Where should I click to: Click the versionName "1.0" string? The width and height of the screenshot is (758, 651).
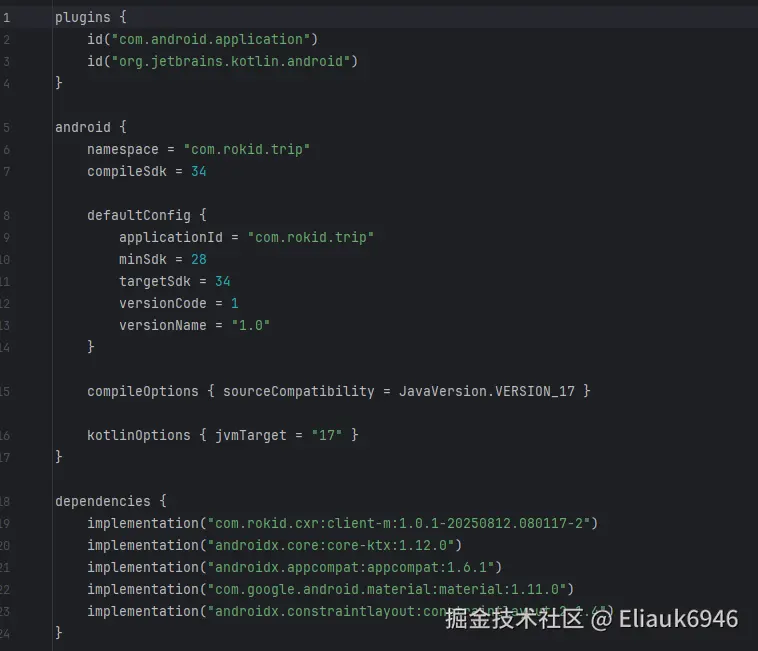tap(251, 325)
